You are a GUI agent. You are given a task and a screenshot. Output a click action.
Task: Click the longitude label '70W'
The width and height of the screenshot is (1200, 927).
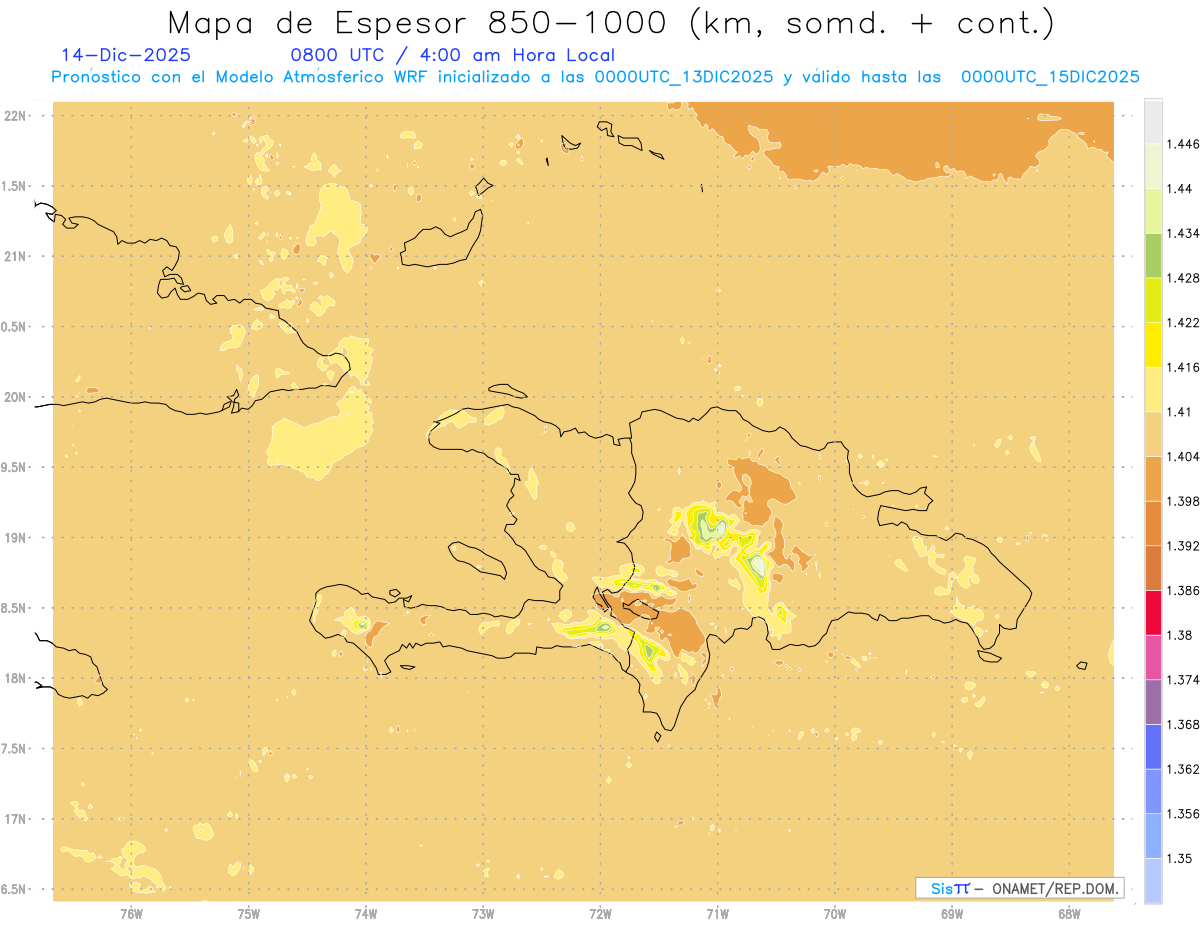tap(835, 914)
